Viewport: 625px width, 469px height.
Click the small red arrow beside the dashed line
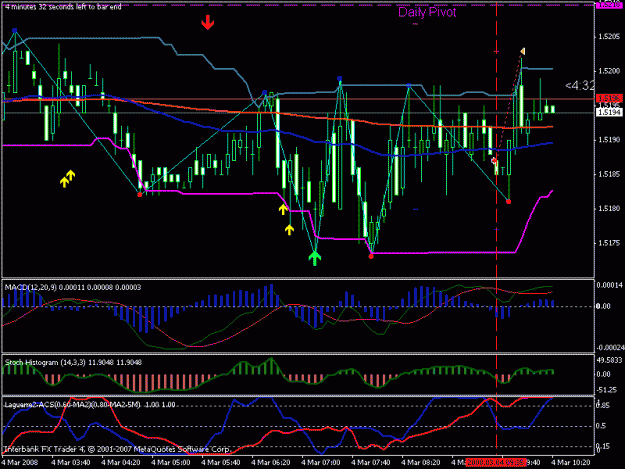(x=494, y=161)
